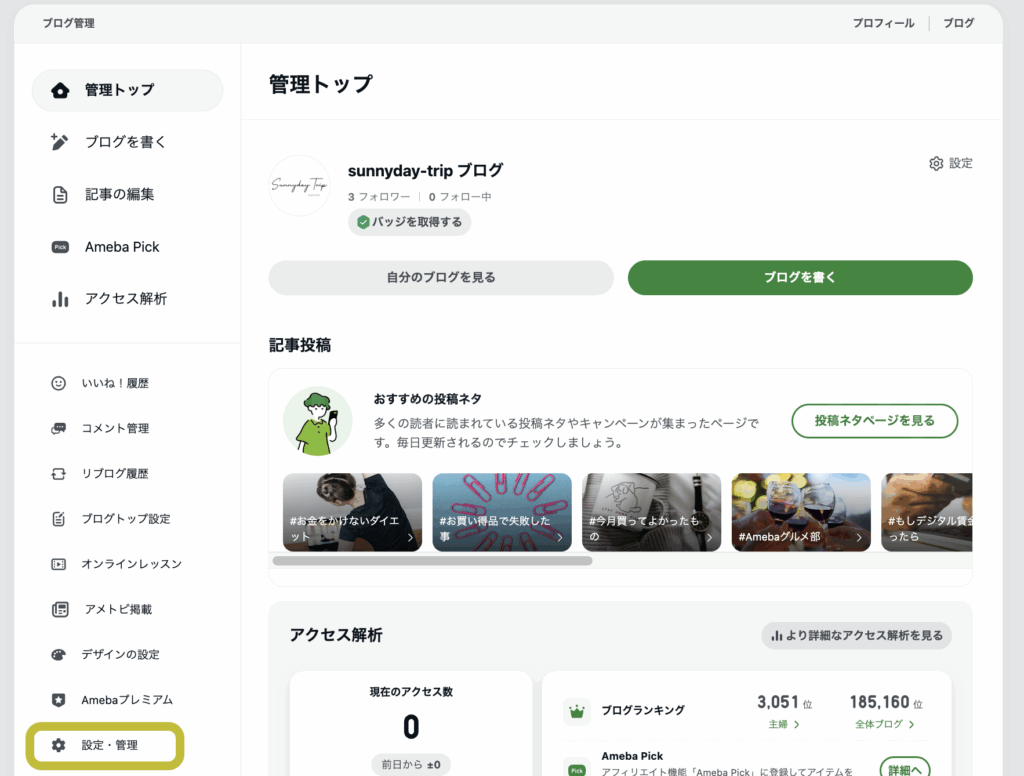This screenshot has height=776, width=1024.
Task: Click the 詳細へ button in Ameba Pick row
Action: pos(904,769)
